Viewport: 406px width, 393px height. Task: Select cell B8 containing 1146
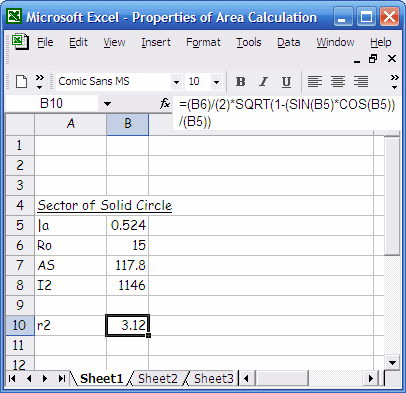pos(128,285)
